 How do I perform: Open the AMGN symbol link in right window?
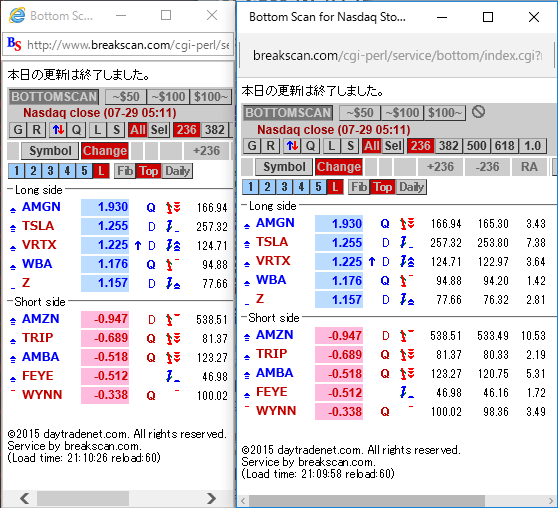[x=275, y=222]
